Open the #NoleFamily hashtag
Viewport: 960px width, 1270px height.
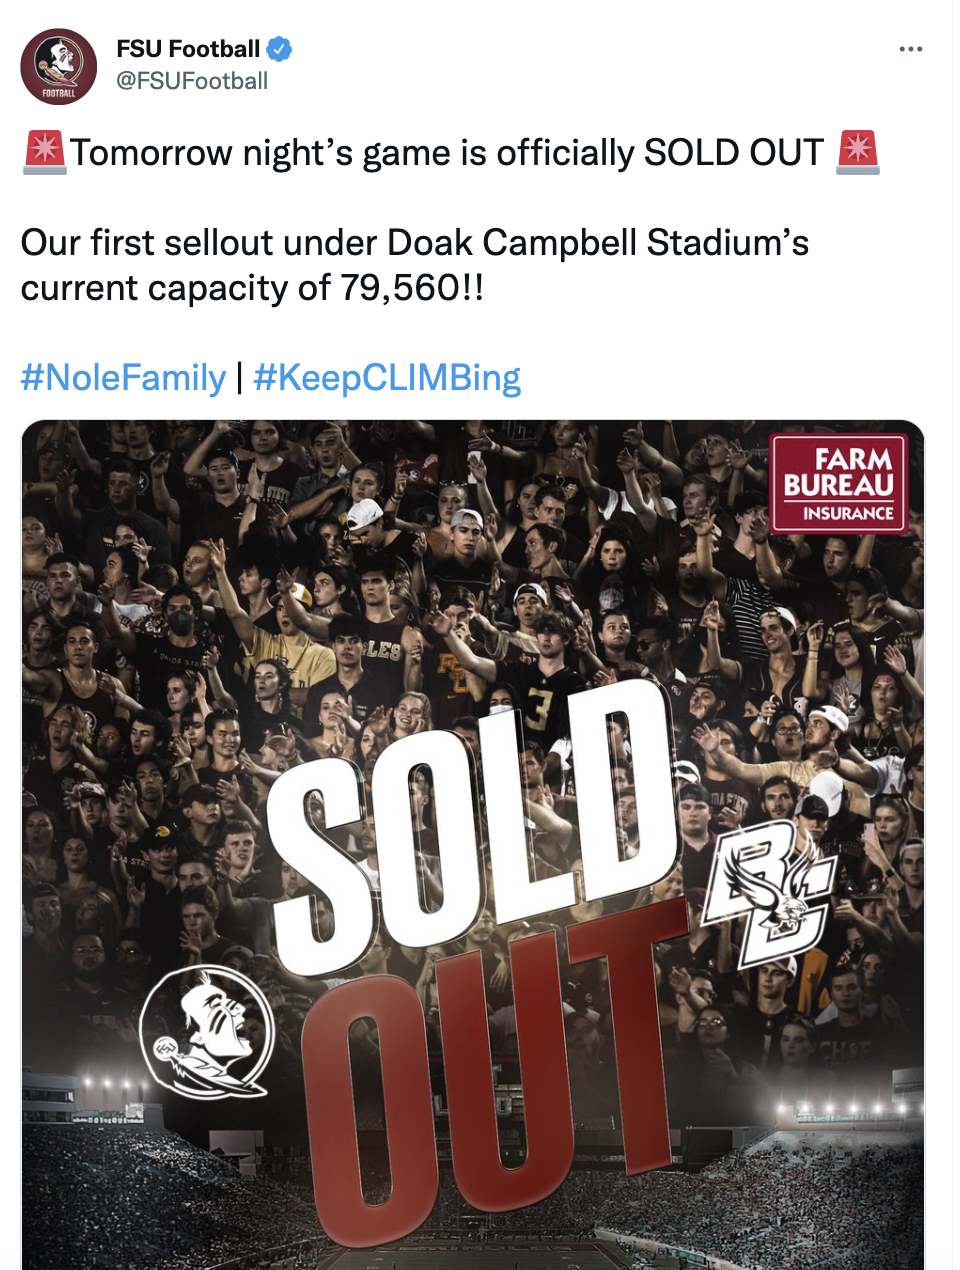(124, 378)
